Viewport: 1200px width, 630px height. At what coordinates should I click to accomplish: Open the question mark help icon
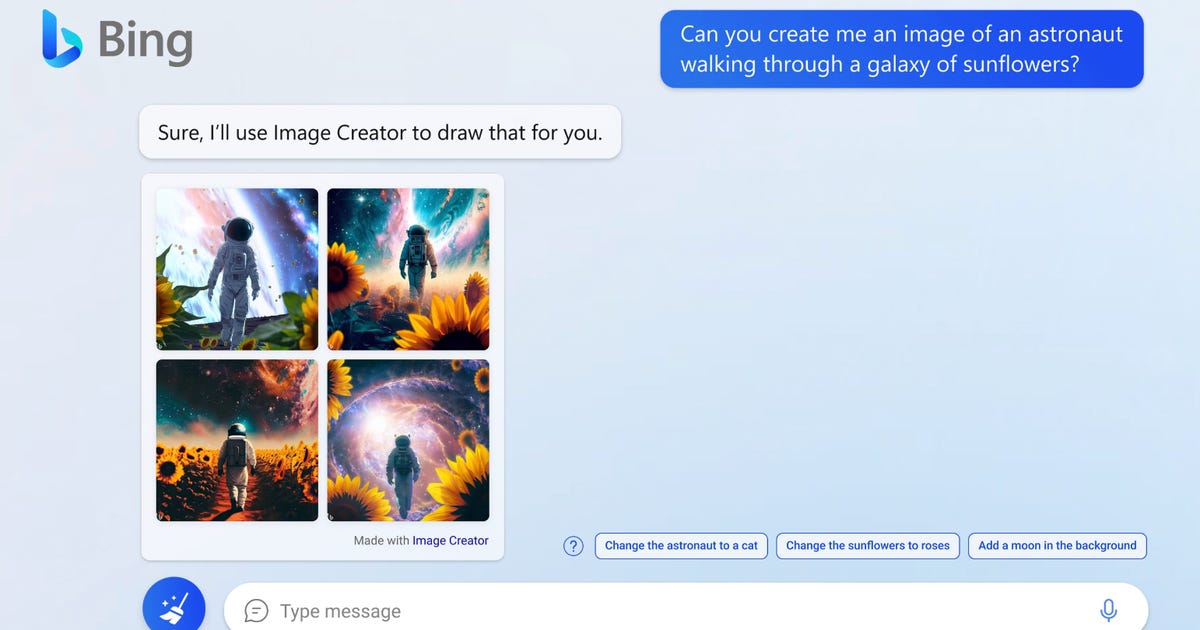[x=572, y=546]
